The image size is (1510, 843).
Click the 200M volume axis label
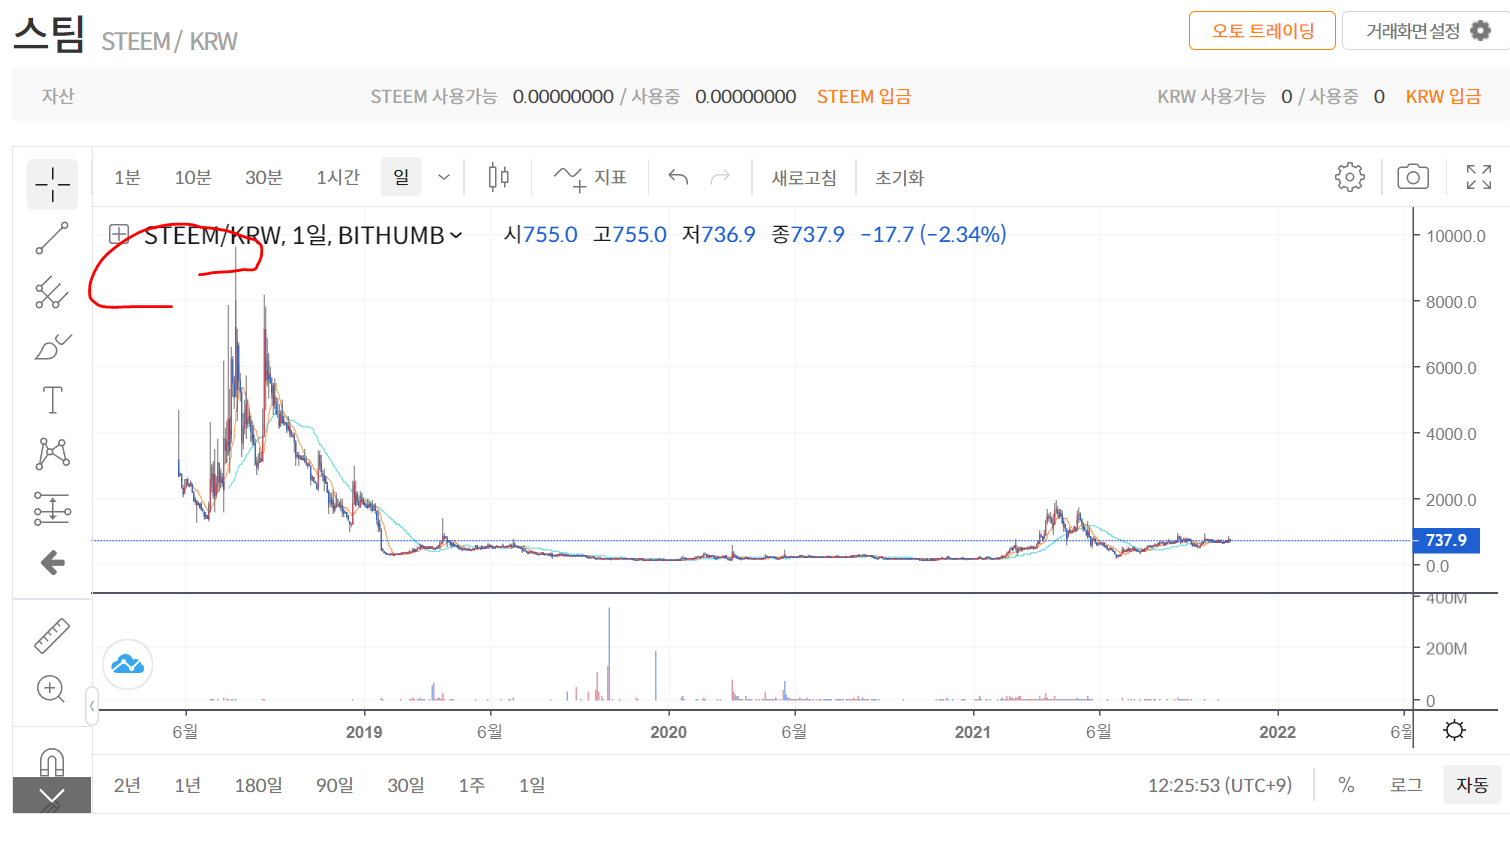coord(1446,649)
